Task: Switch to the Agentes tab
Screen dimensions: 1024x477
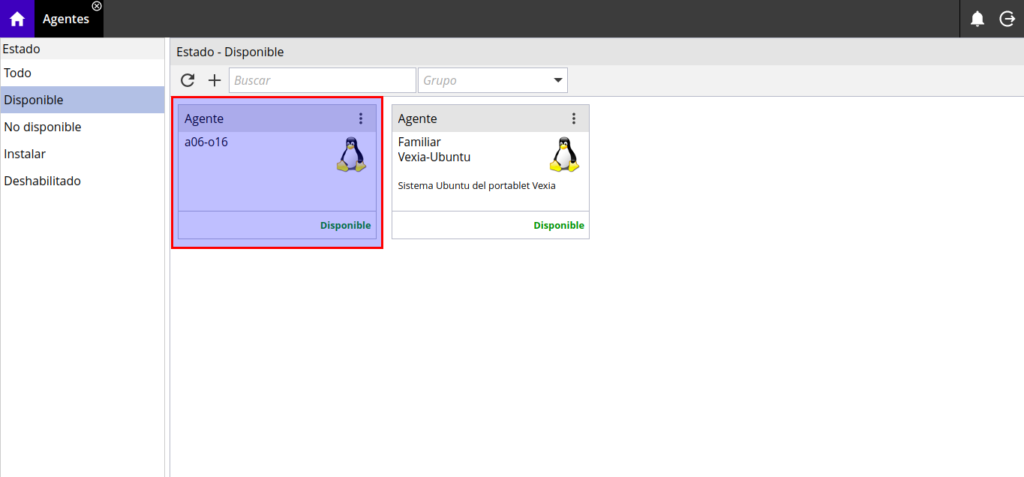Action: pyautogui.click(x=66, y=19)
